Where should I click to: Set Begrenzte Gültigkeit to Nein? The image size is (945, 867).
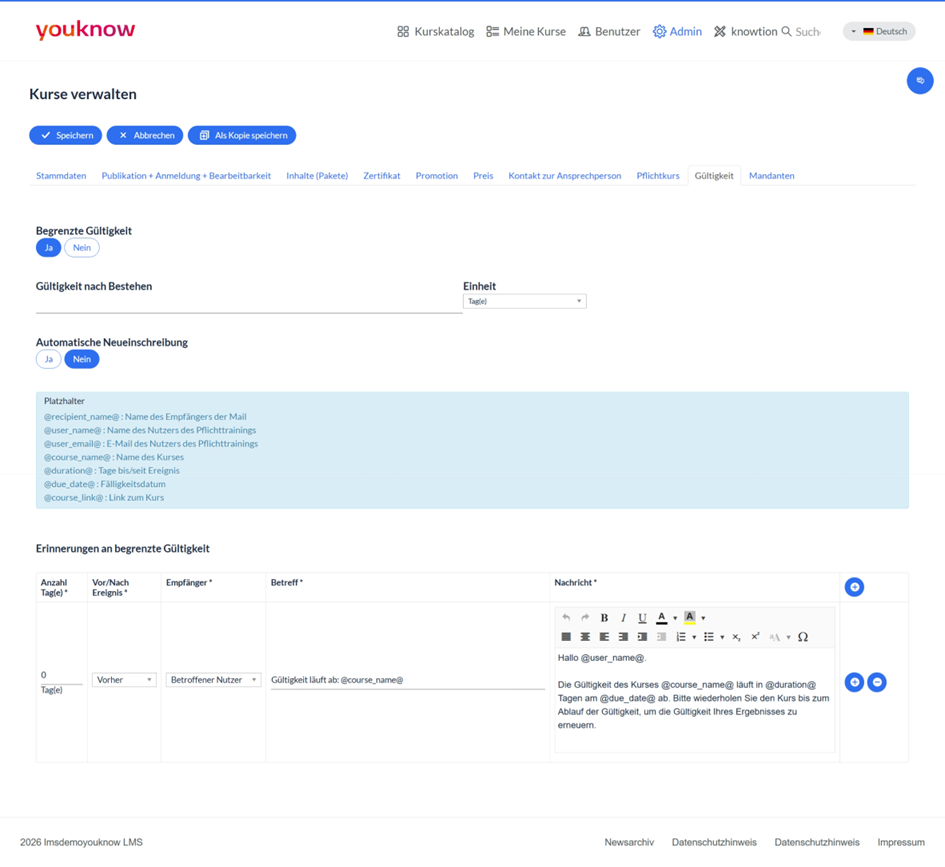82,248
